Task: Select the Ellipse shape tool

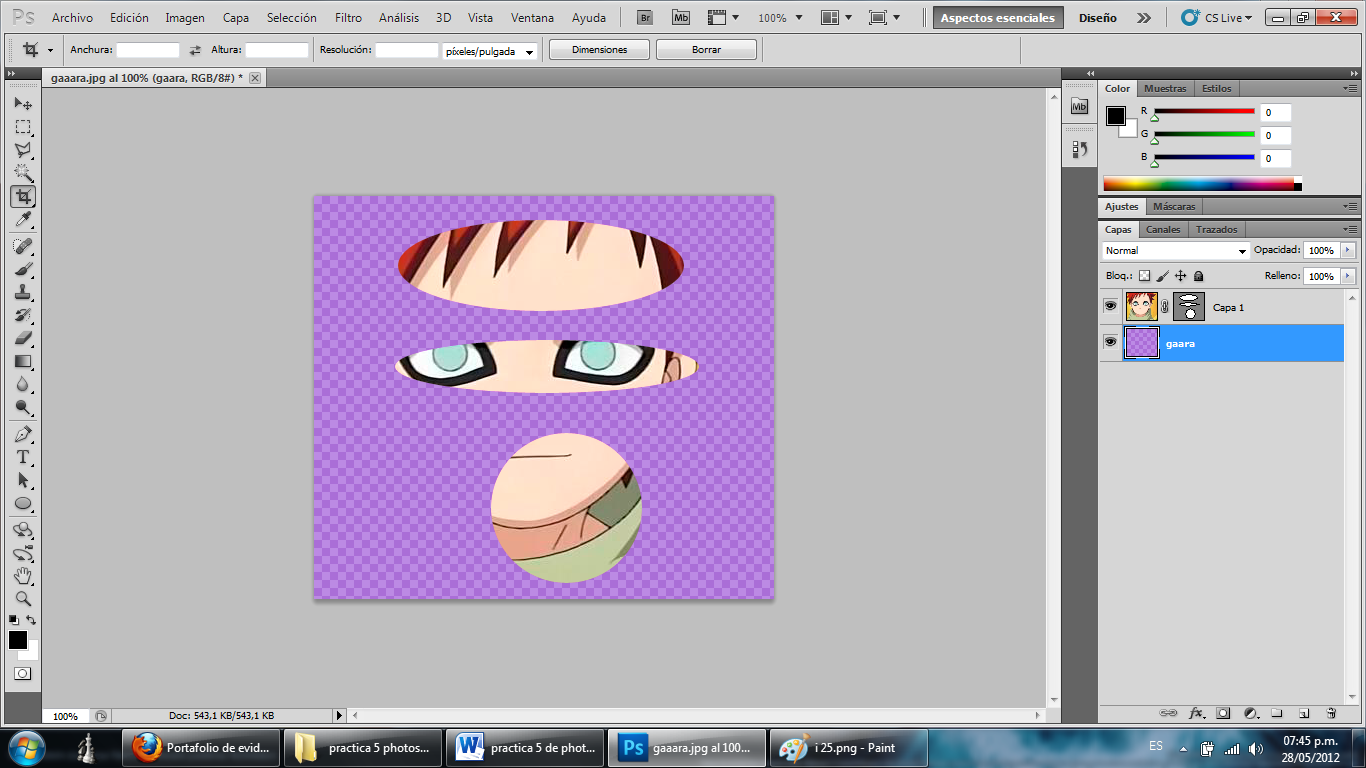Action: tap(23, 503)
